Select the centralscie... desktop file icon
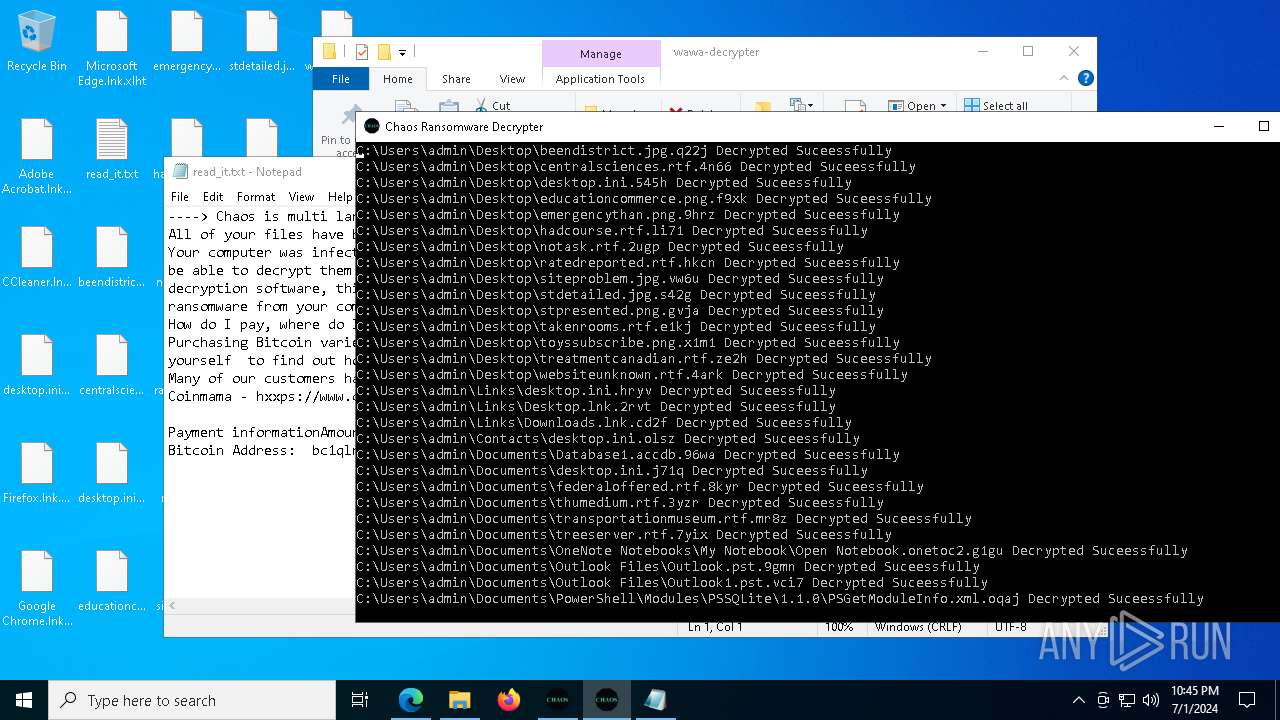 (x=112, y=366)
